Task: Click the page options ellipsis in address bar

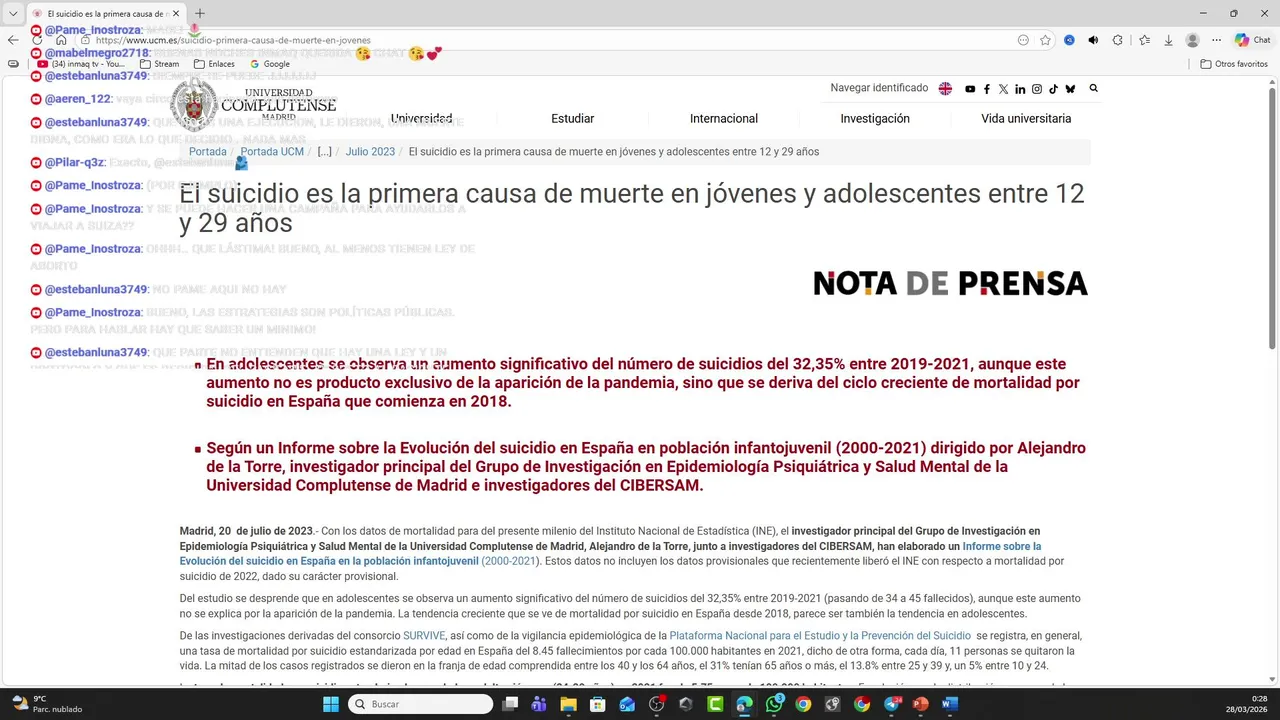Action: point(1023,40)
